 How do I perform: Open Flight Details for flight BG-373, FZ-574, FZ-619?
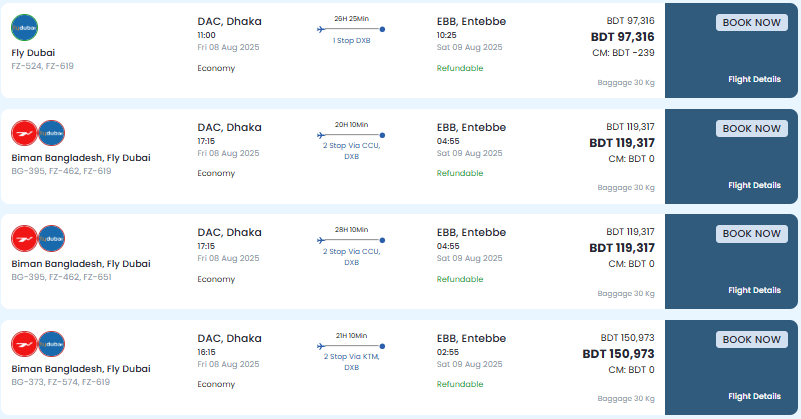coord(755,396)
